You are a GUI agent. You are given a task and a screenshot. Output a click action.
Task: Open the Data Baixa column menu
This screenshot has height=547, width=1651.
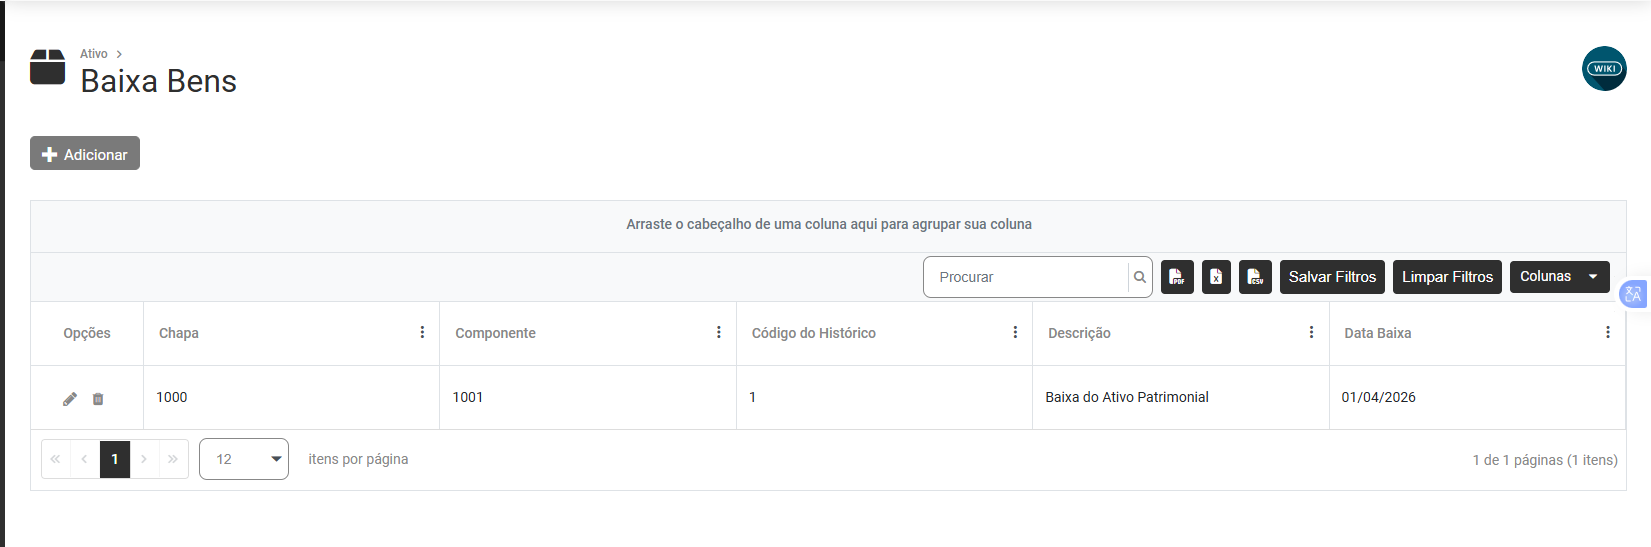[1607, 333]
